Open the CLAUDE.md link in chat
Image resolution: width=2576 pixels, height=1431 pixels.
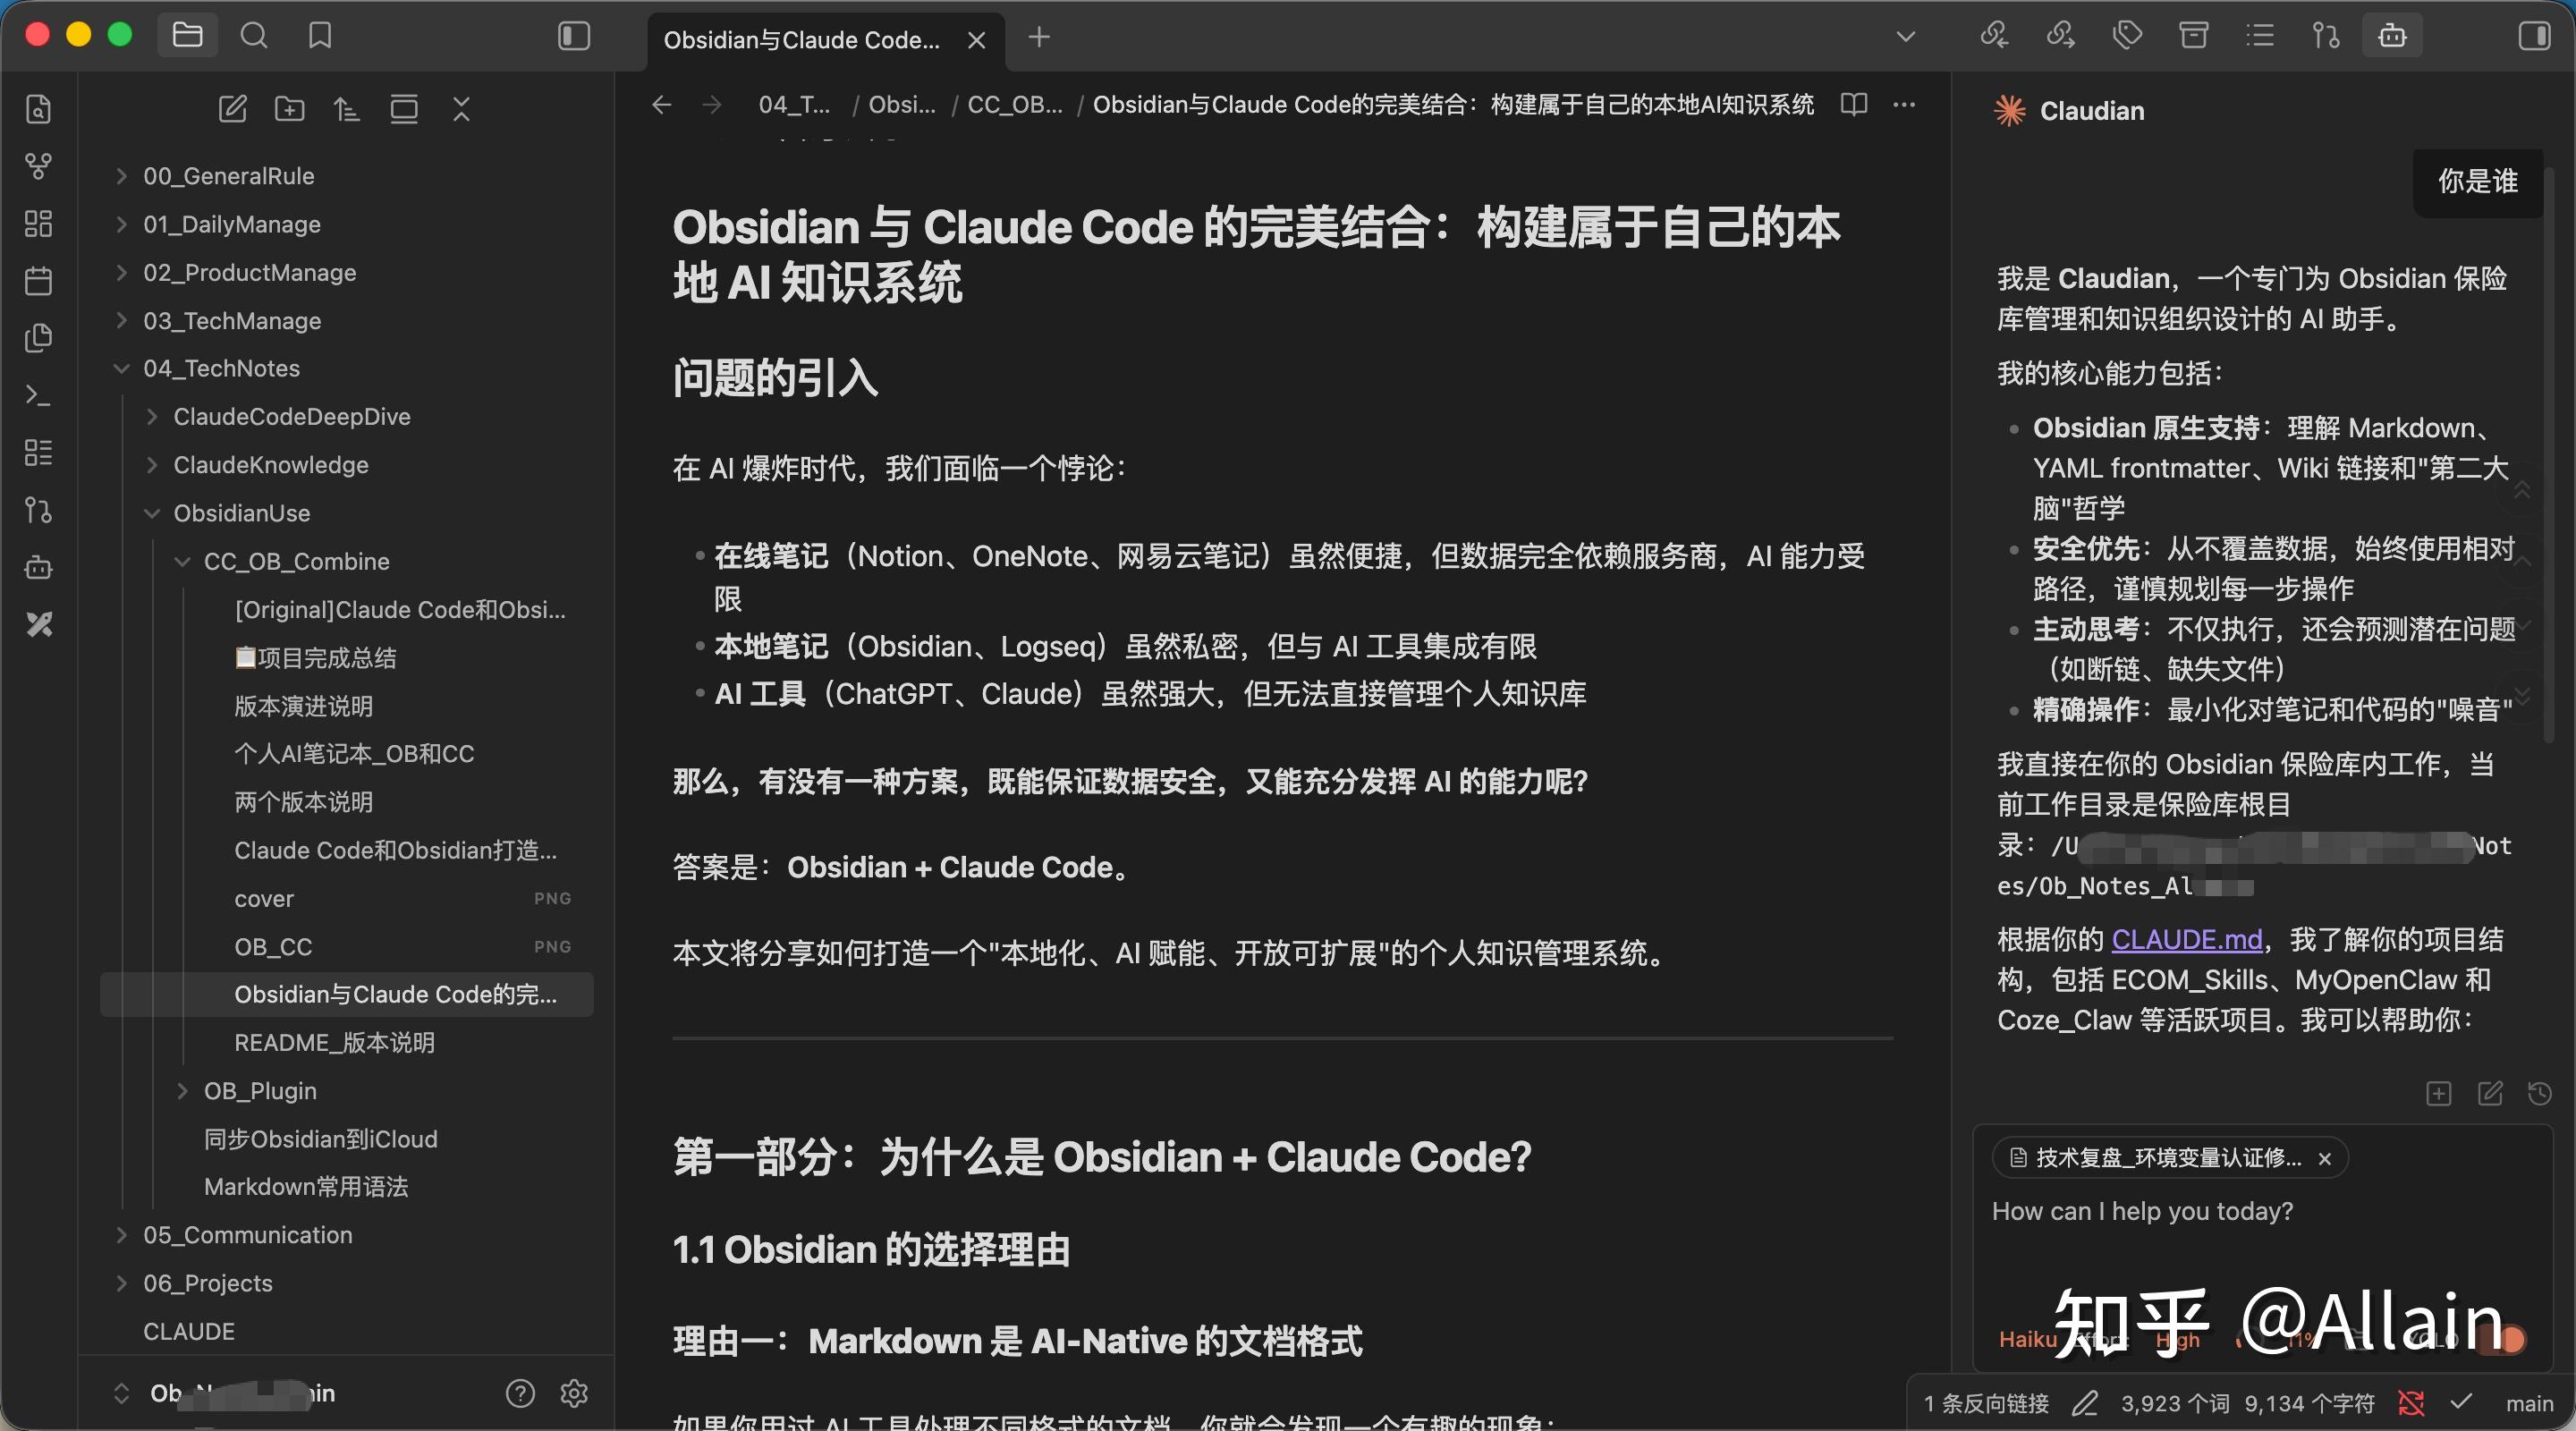(2187, 939)
